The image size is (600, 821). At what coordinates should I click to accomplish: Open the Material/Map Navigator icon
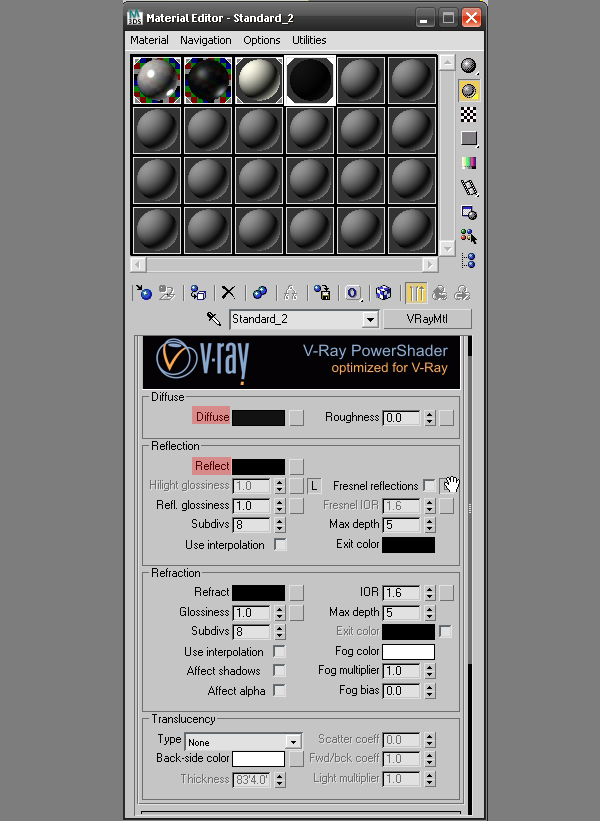pos(469,260)
